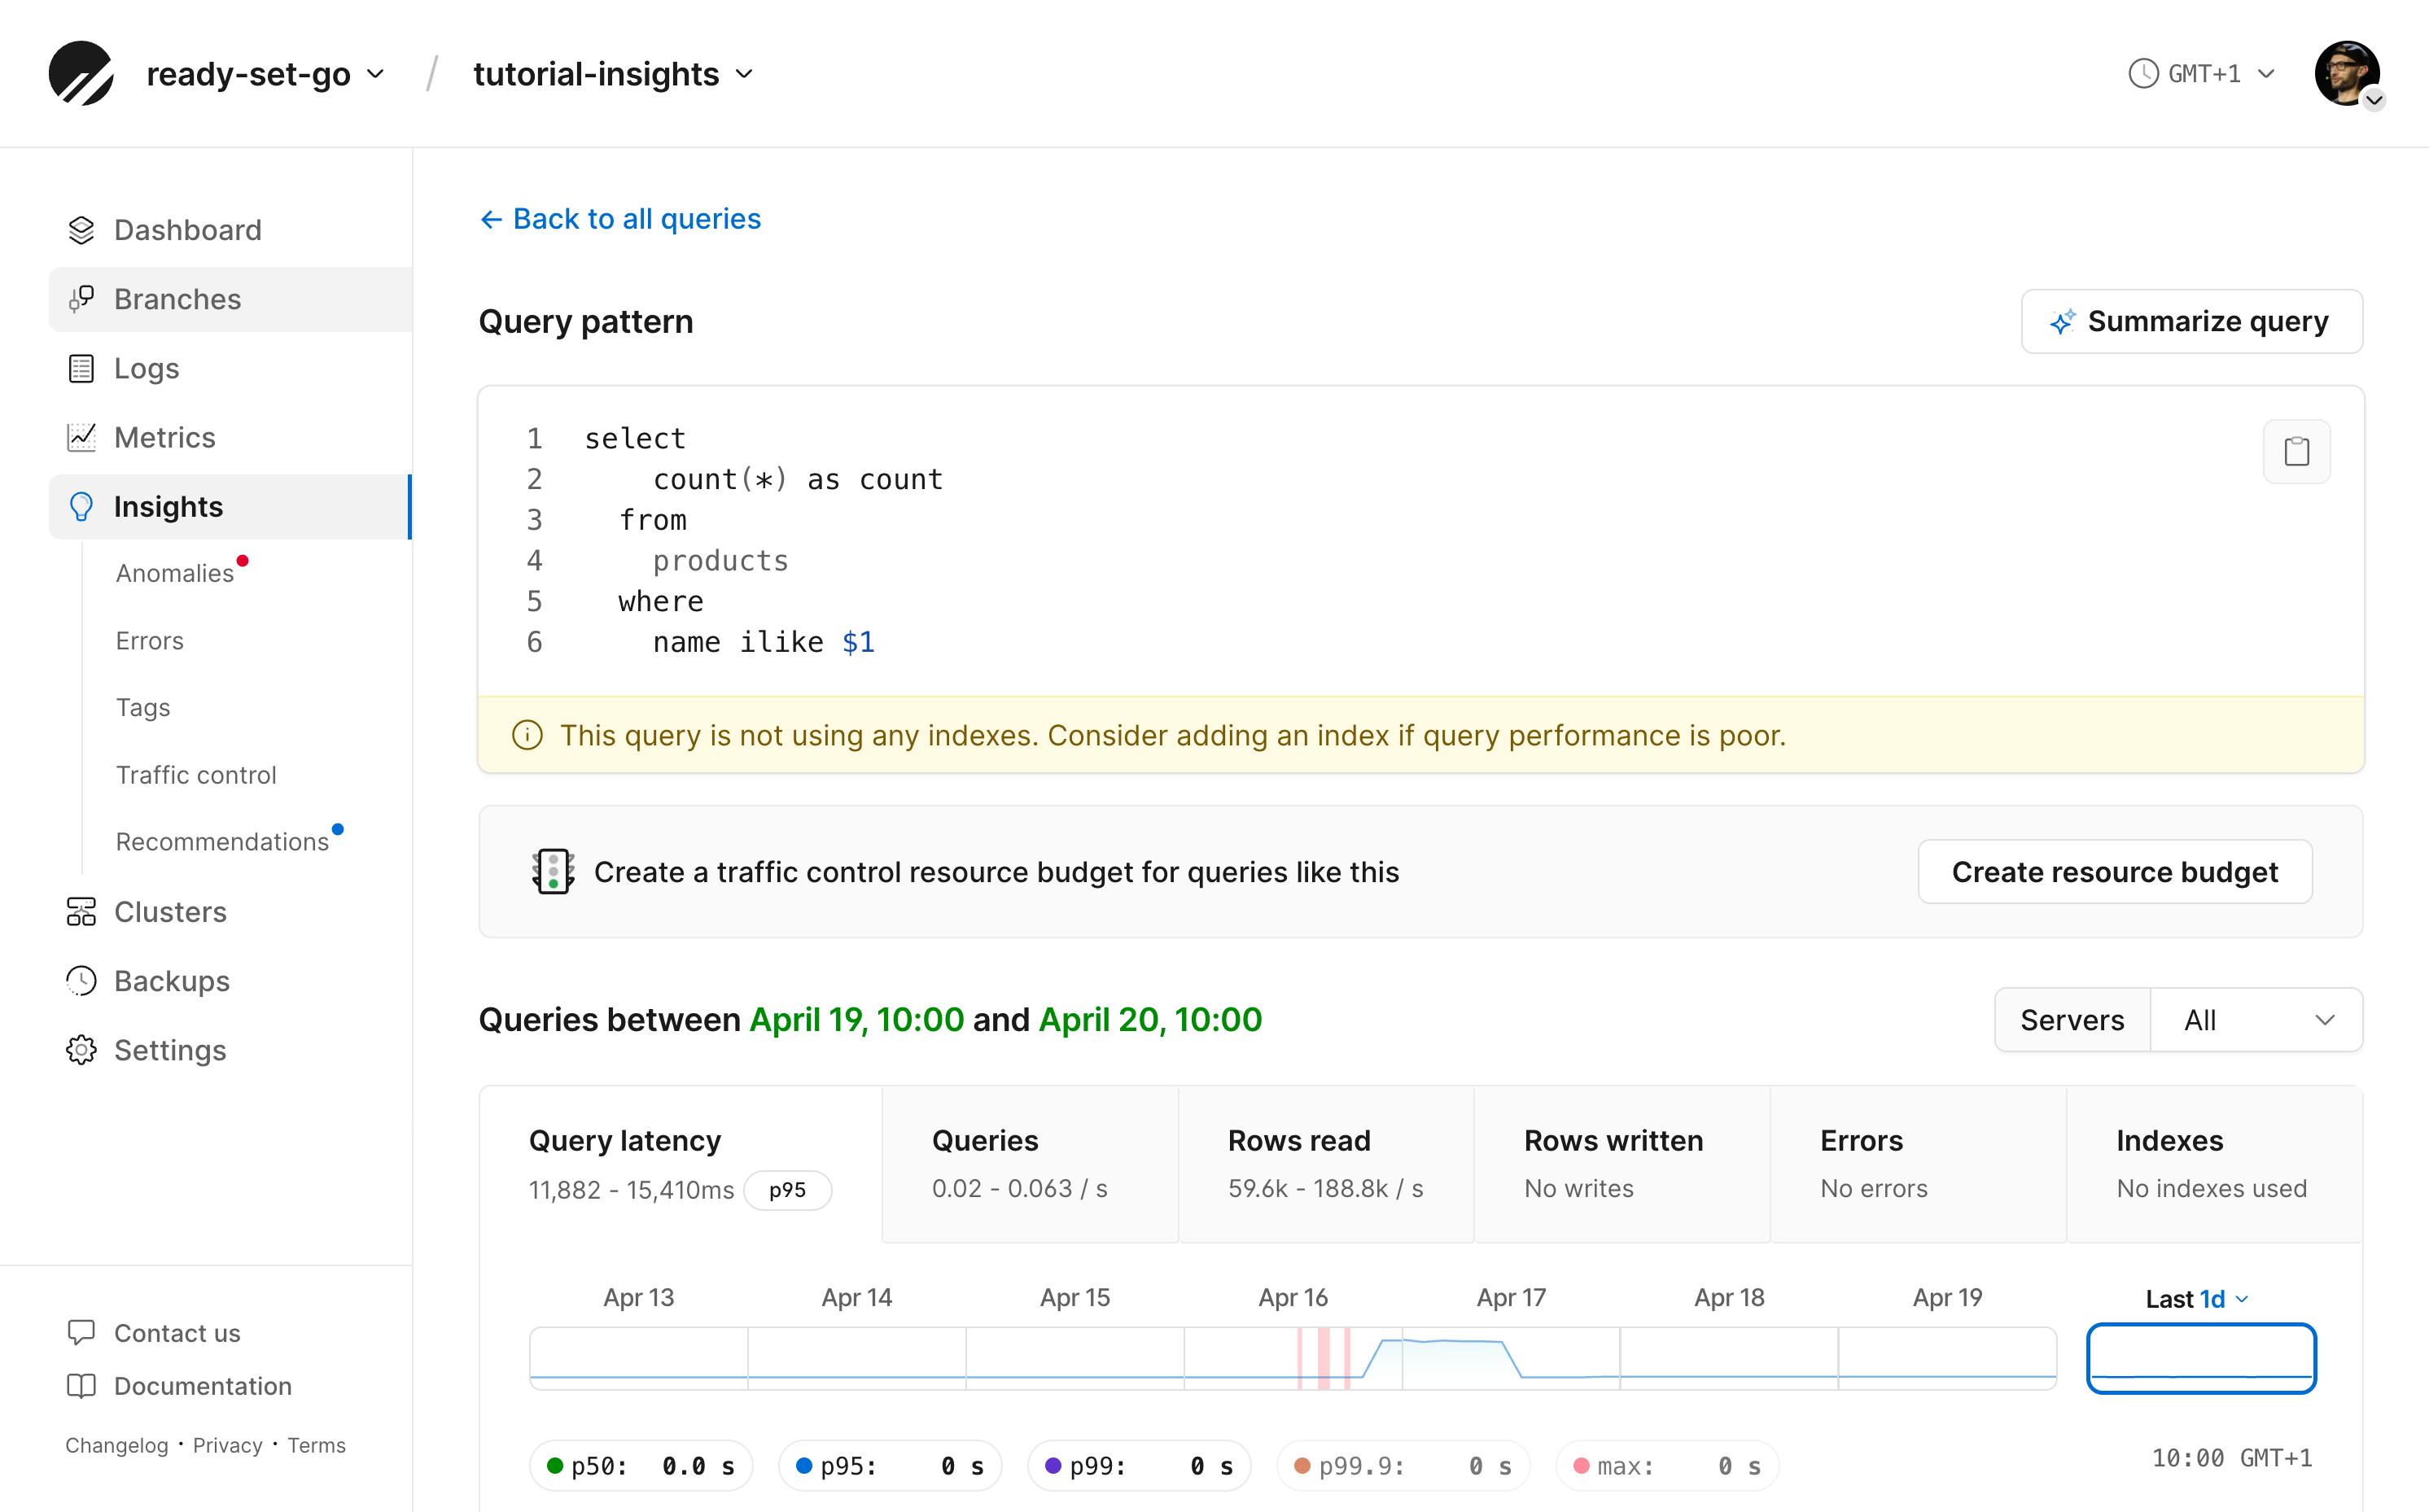
Task: Switch to the Queries tab
Action: [1030, 1165]
